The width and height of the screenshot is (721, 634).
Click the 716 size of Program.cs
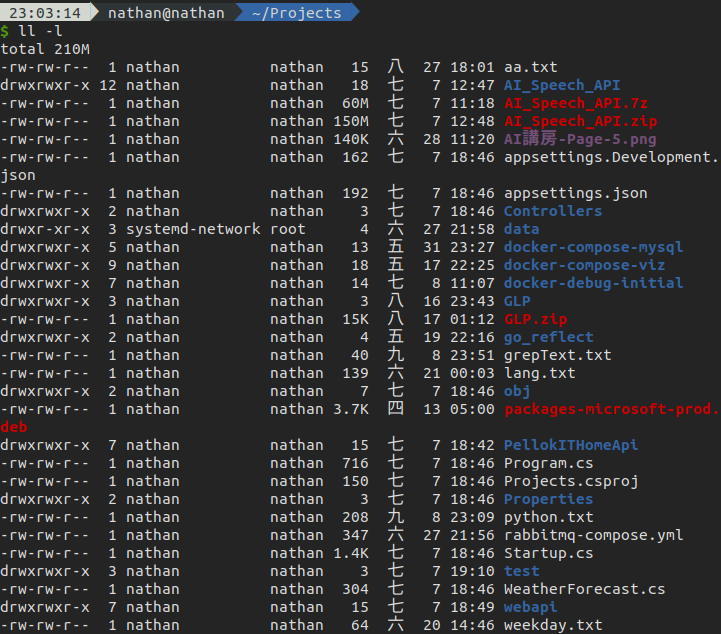355,463
